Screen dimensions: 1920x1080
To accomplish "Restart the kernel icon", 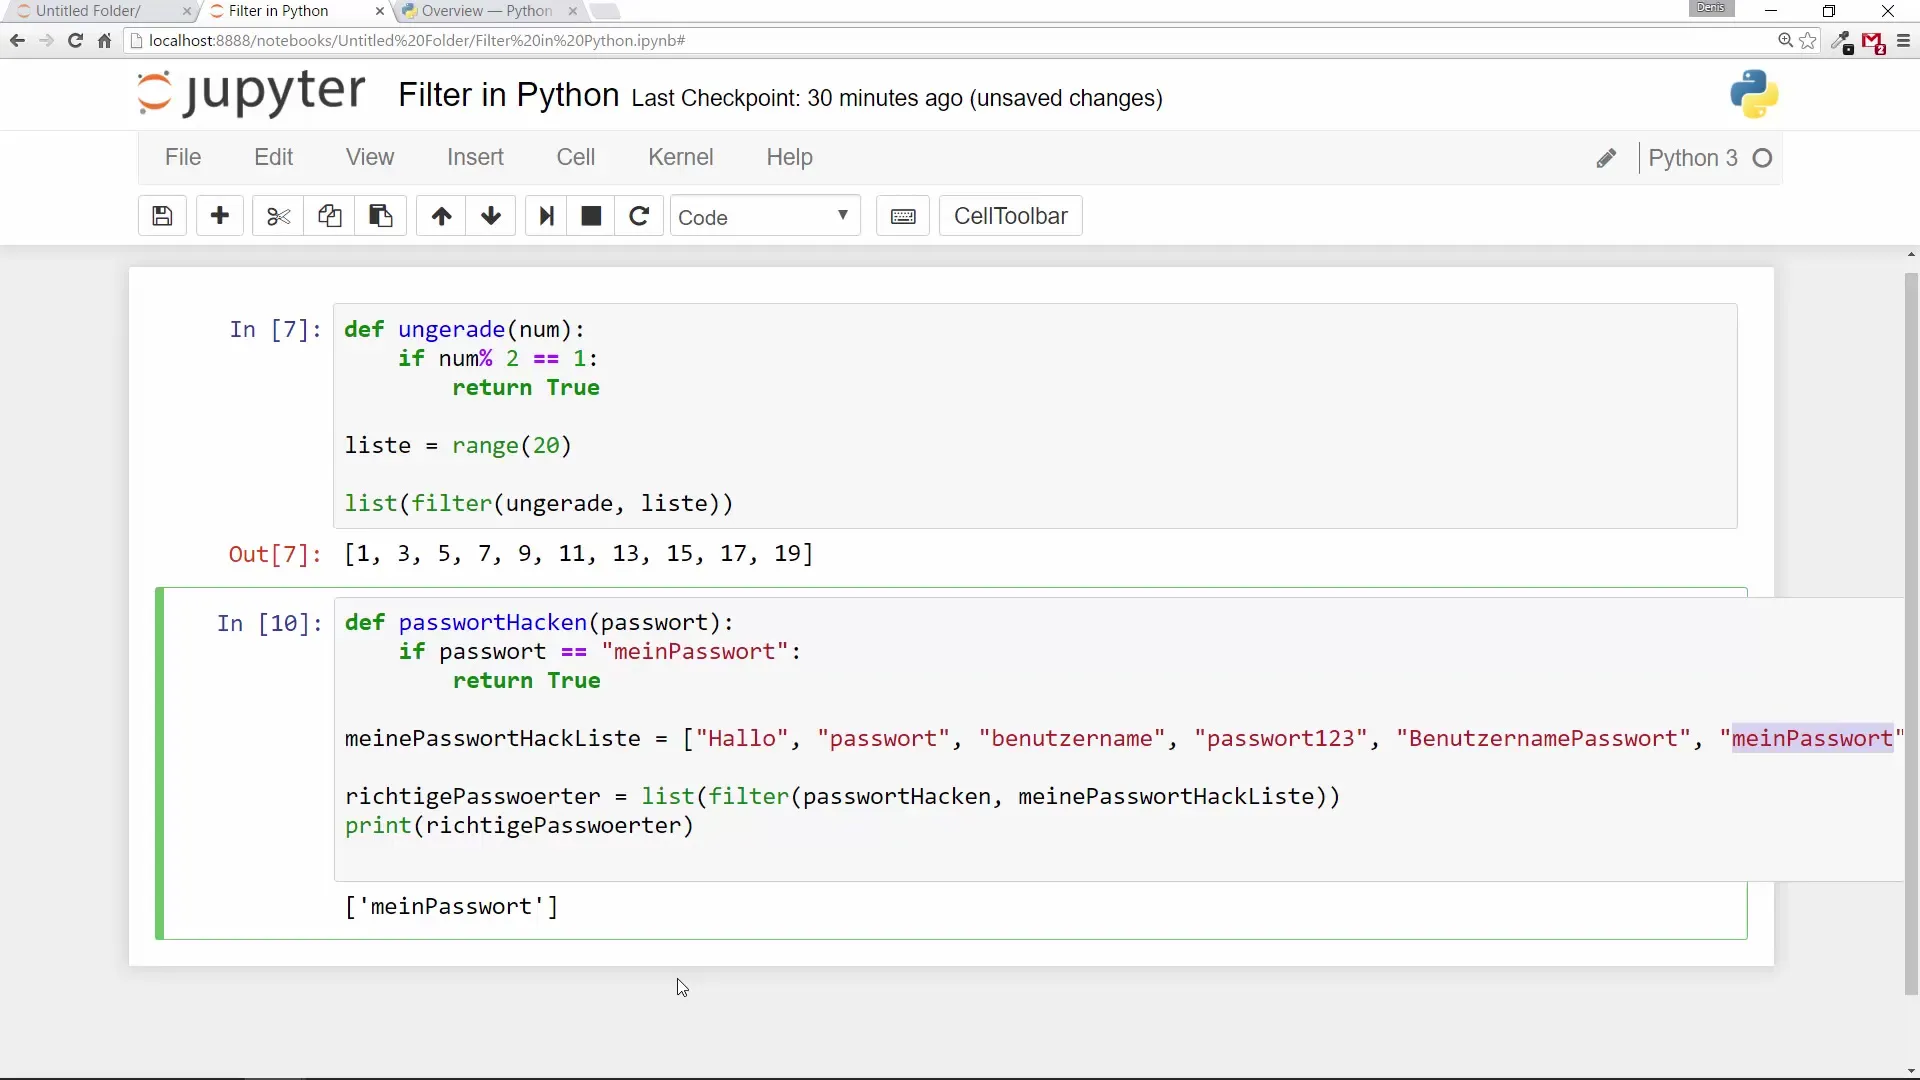I will 639,216.
